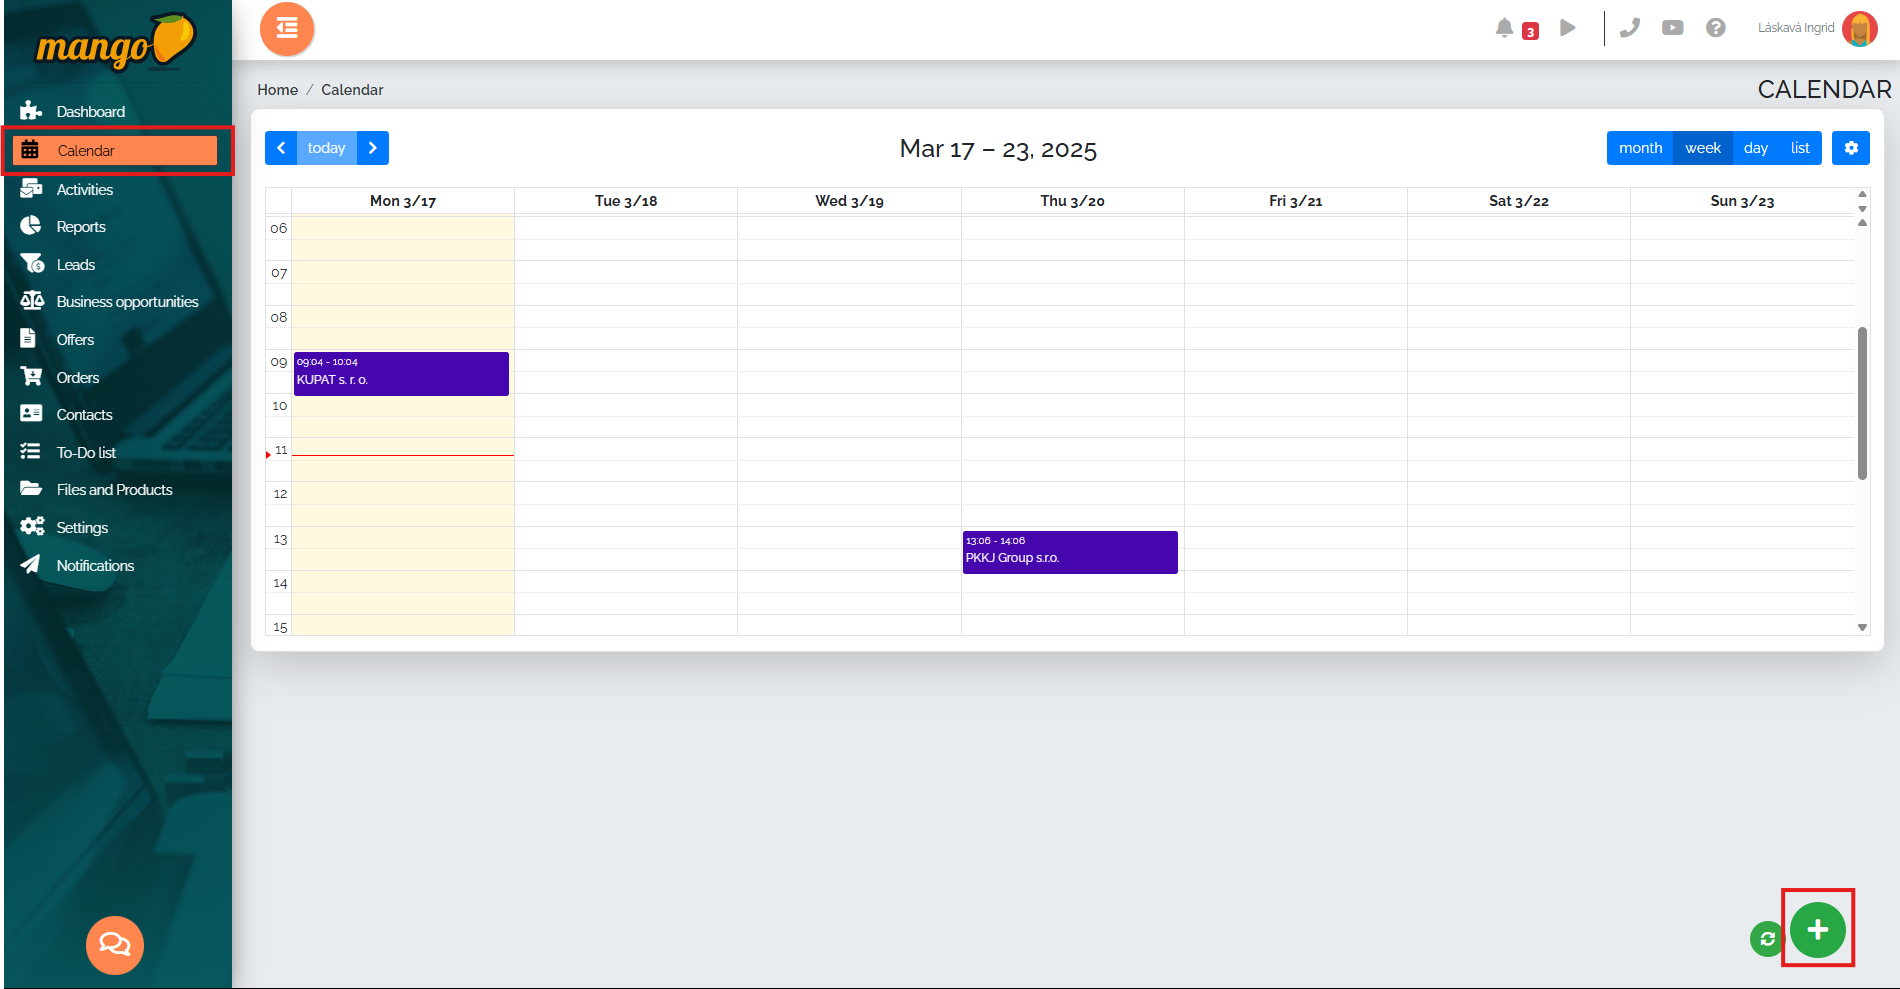This screenshot has width=1900, height=989.
Task: Open Settings menu item
Action: pos(82,528)
